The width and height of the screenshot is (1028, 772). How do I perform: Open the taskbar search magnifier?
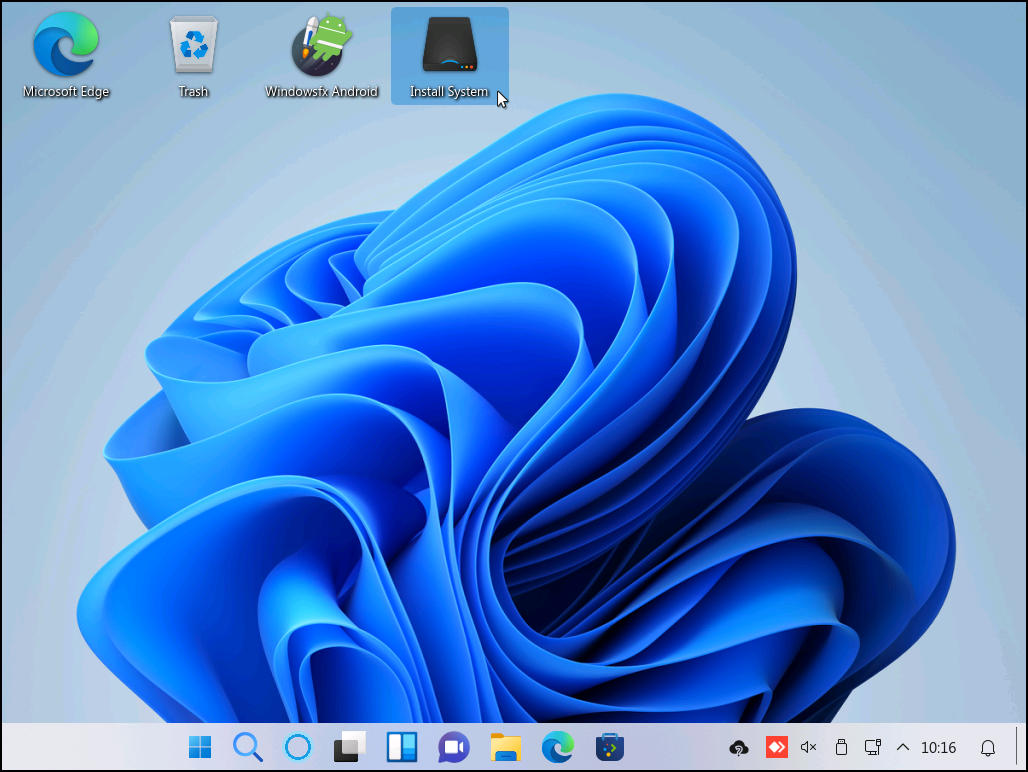point(248,747)
